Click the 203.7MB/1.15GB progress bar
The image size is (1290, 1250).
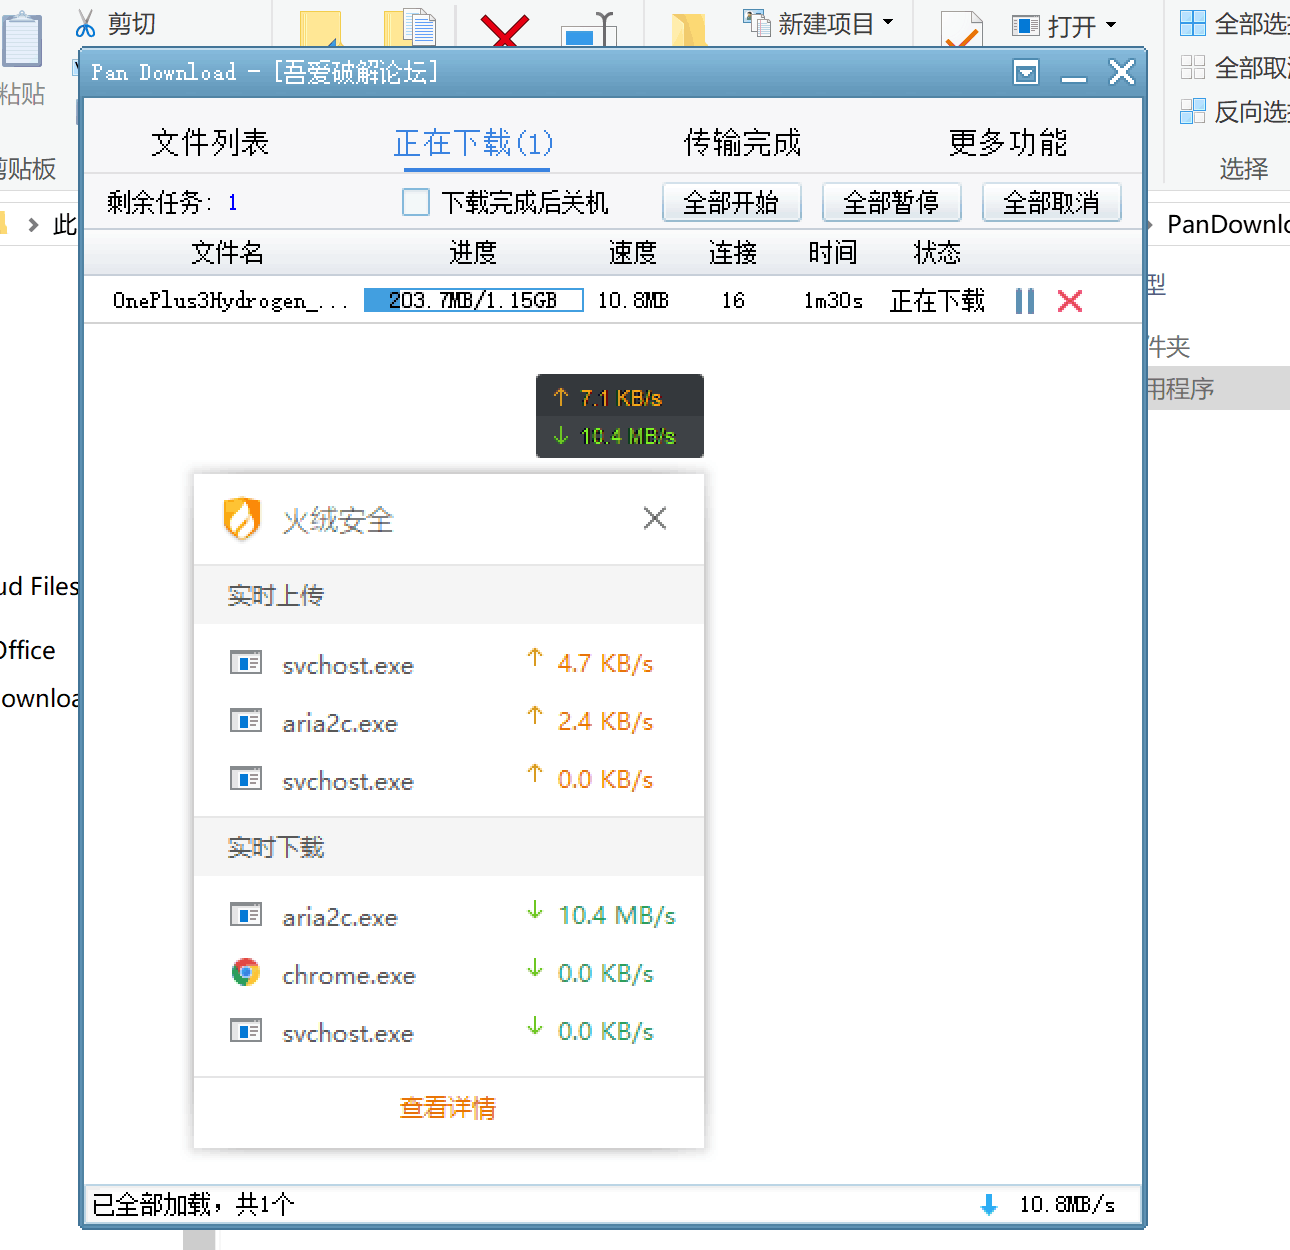coord(473,300)
